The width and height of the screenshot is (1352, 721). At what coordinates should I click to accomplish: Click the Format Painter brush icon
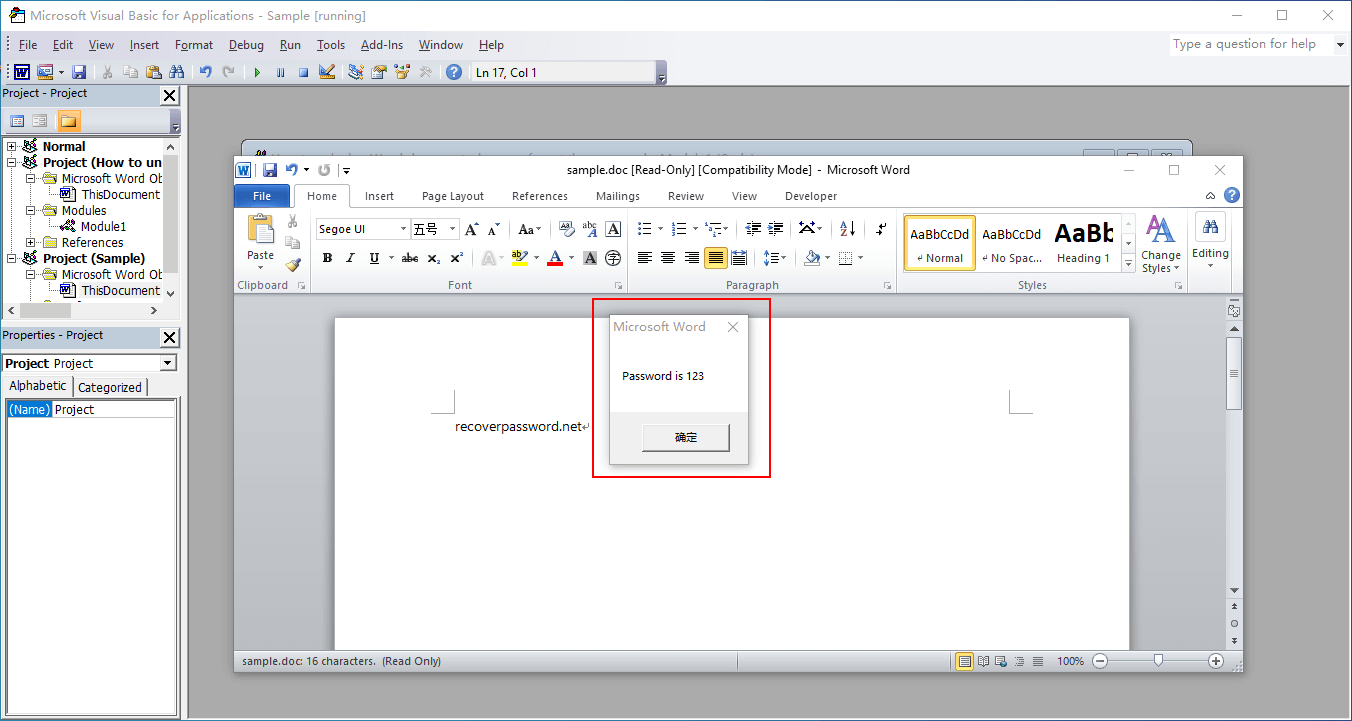[x=293, y=265]
